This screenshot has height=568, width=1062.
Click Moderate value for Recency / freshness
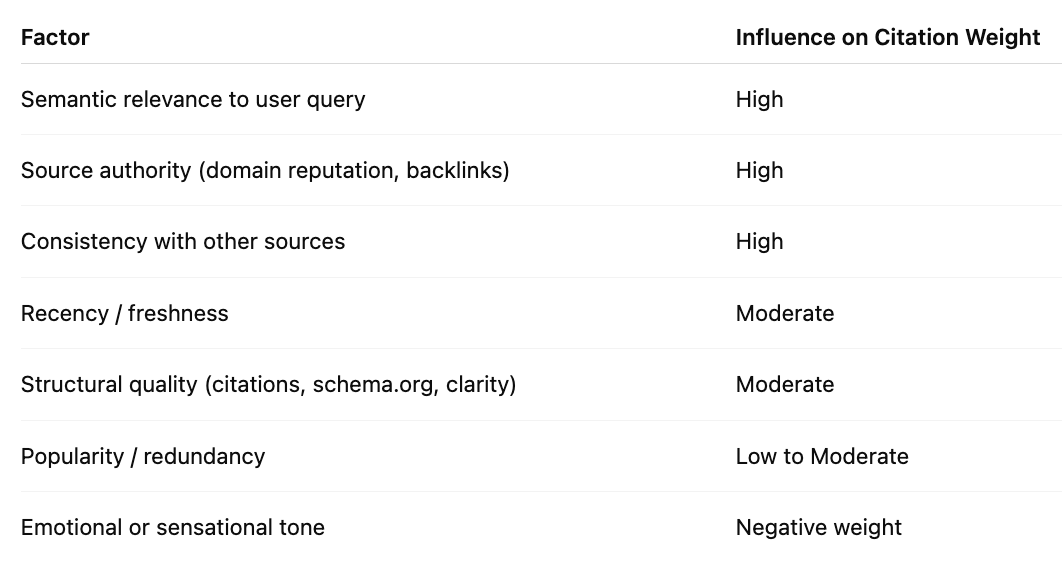(785, 313)
